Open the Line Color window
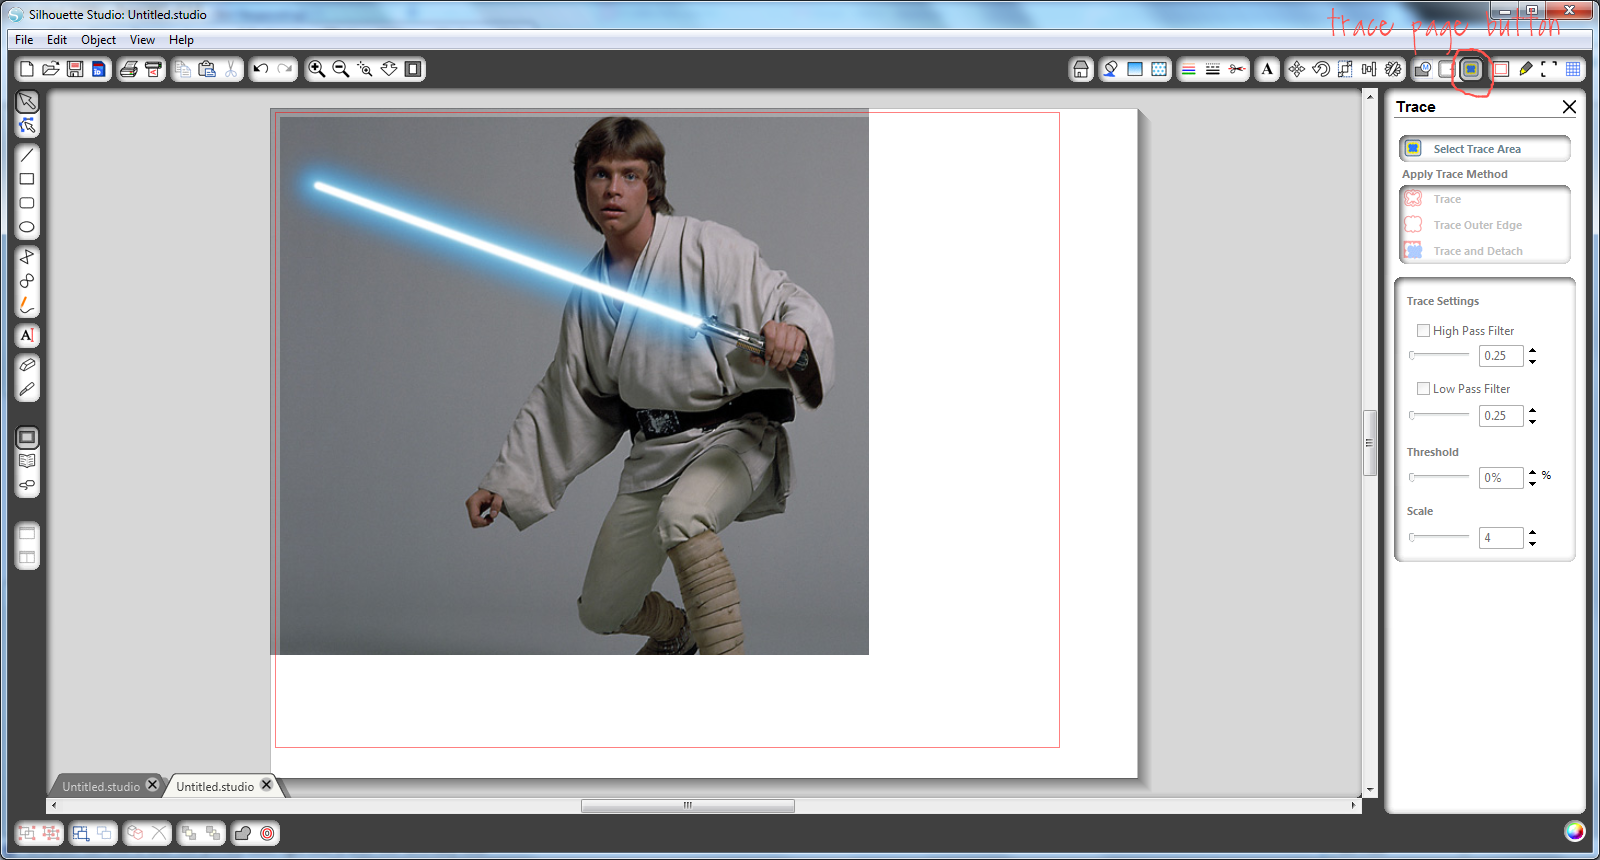Viewport: 1600px width, 860px height. (1189, 69)
